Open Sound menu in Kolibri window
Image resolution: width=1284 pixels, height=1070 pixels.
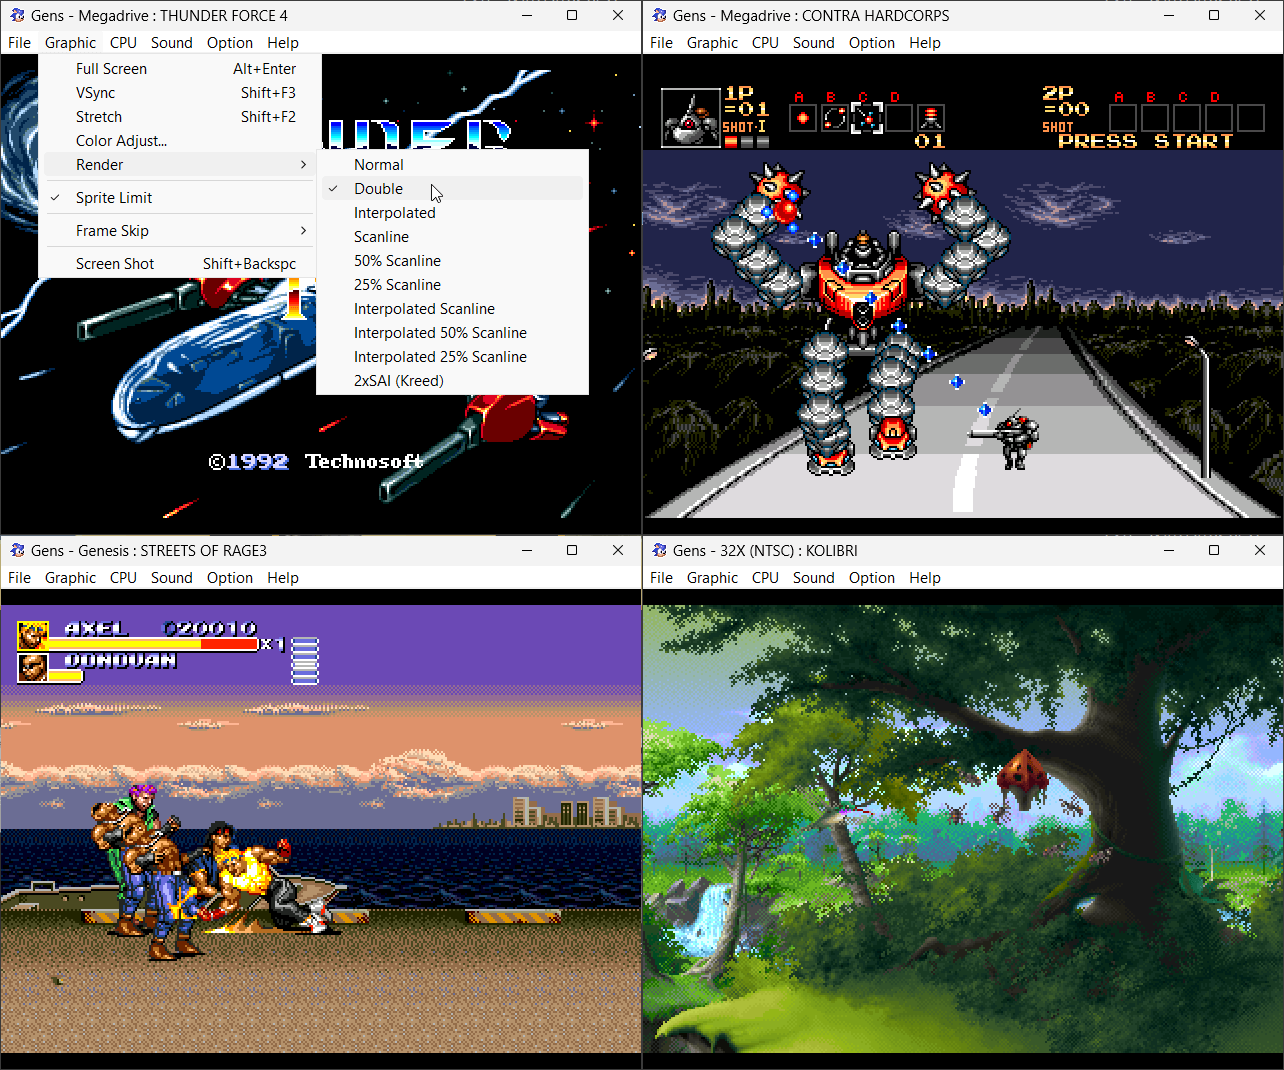813,577
